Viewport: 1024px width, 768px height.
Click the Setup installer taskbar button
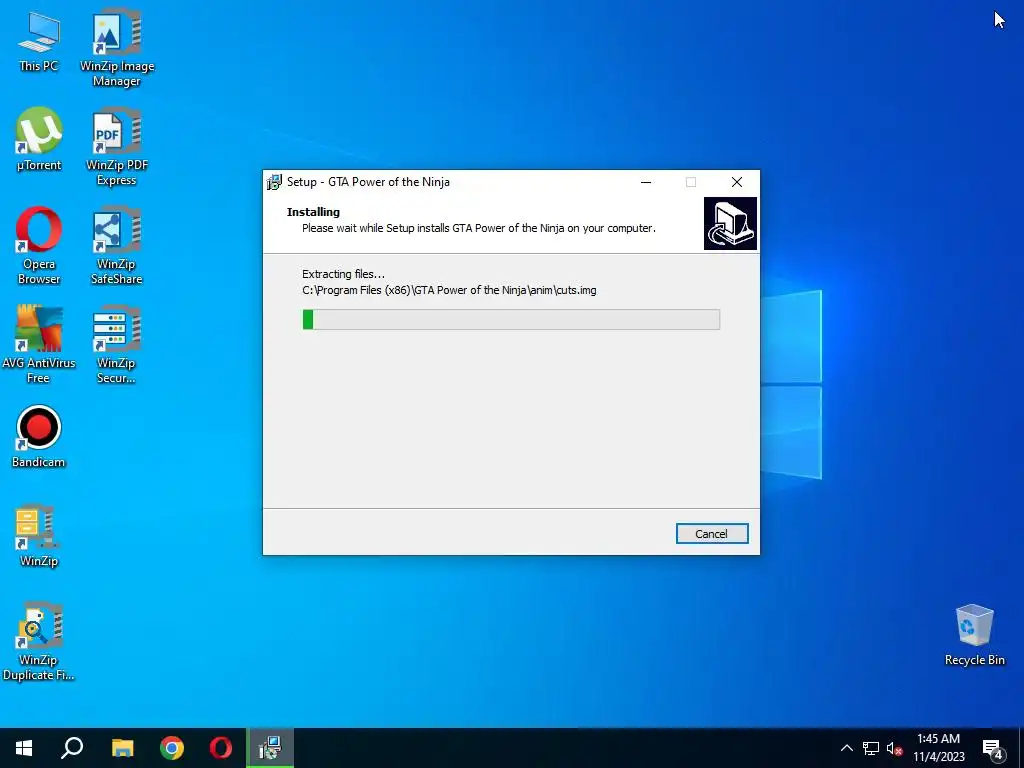270,748
